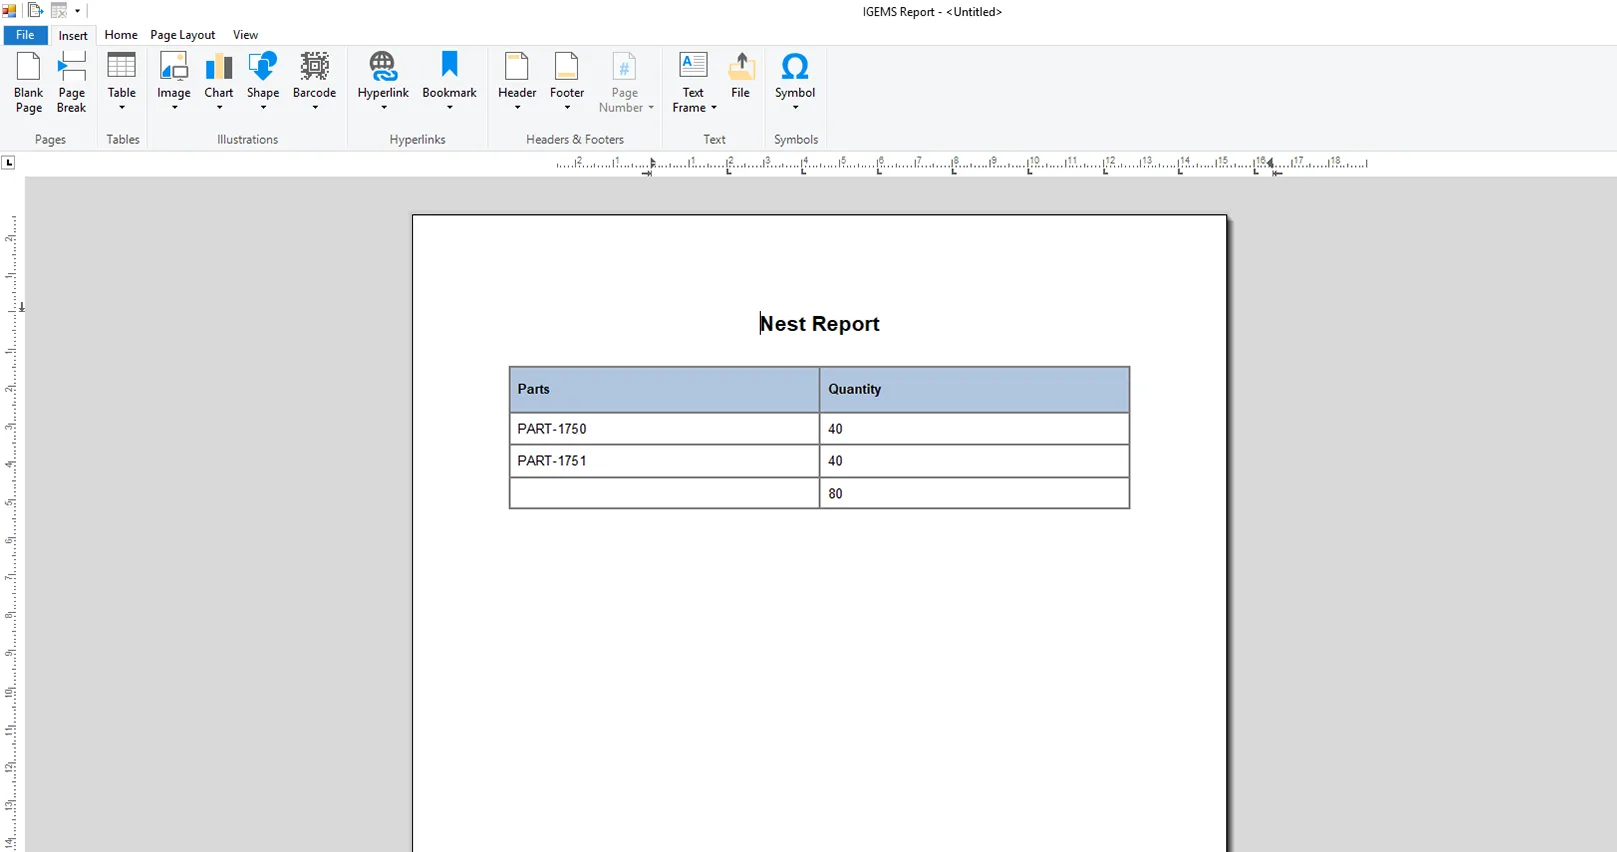Click the Barcode icon
Image resolution: width=1617 pixels, height=852 pixels.
[314, 67]
